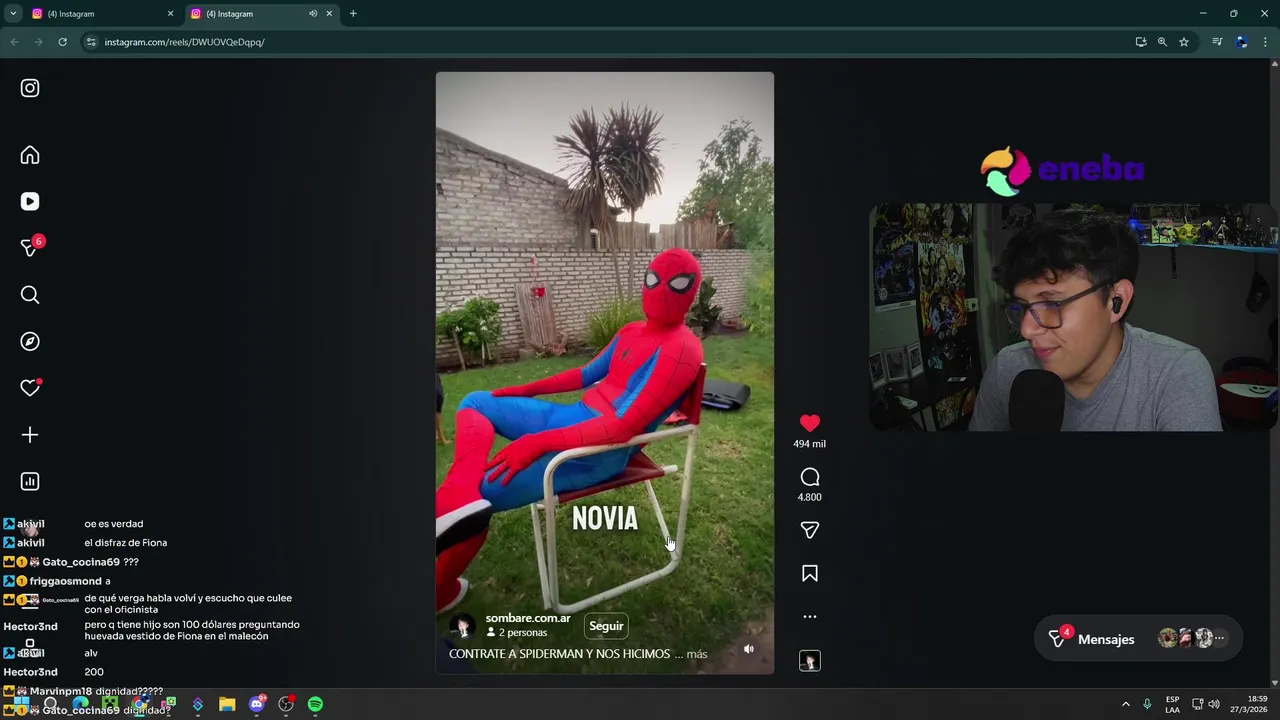Open the browser zoom magnifier icon
1280x720 pixels.
(x=1162, y=42)
